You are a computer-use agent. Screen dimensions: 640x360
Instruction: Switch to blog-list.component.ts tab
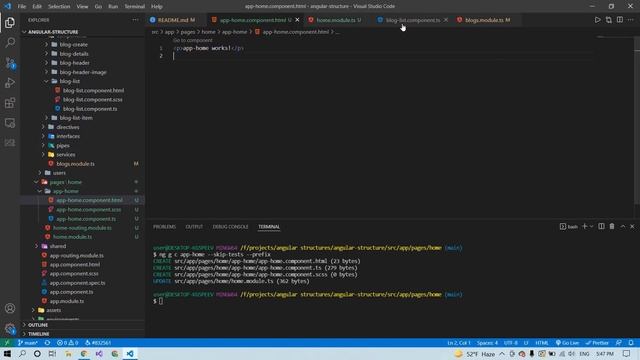point(412,20)
